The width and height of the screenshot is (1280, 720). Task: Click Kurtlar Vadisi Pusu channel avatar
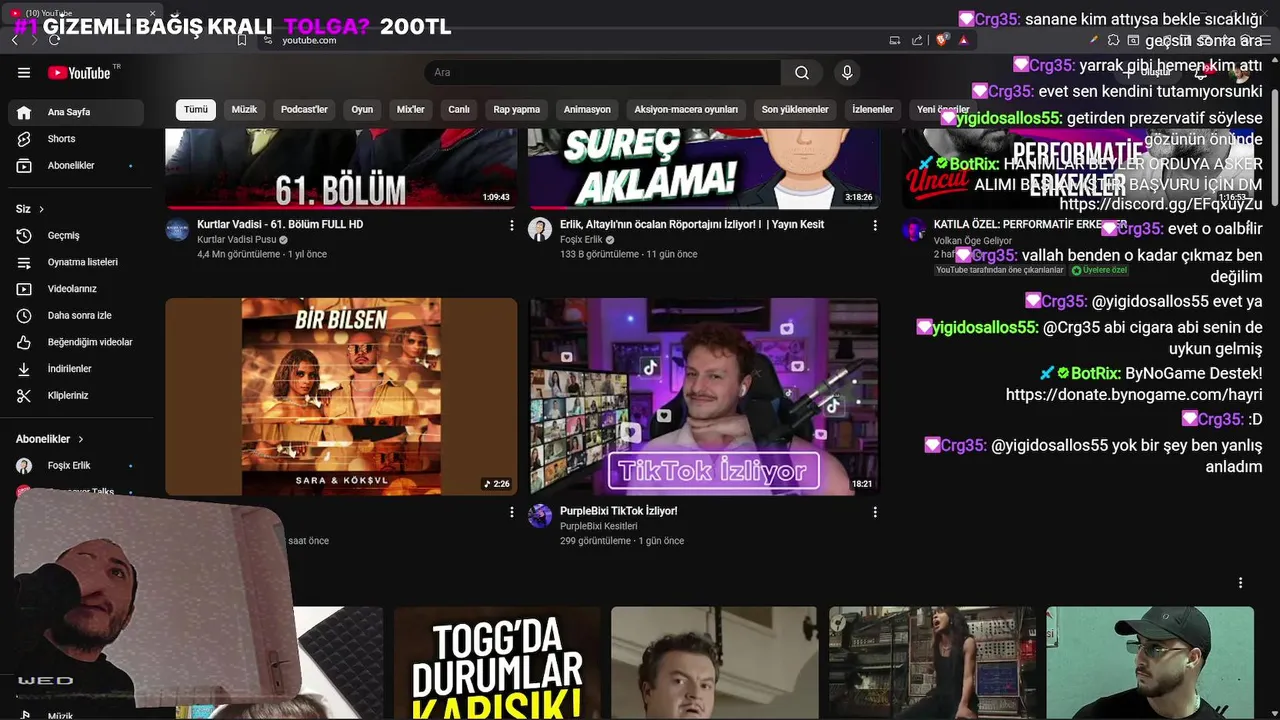[177, 229]
